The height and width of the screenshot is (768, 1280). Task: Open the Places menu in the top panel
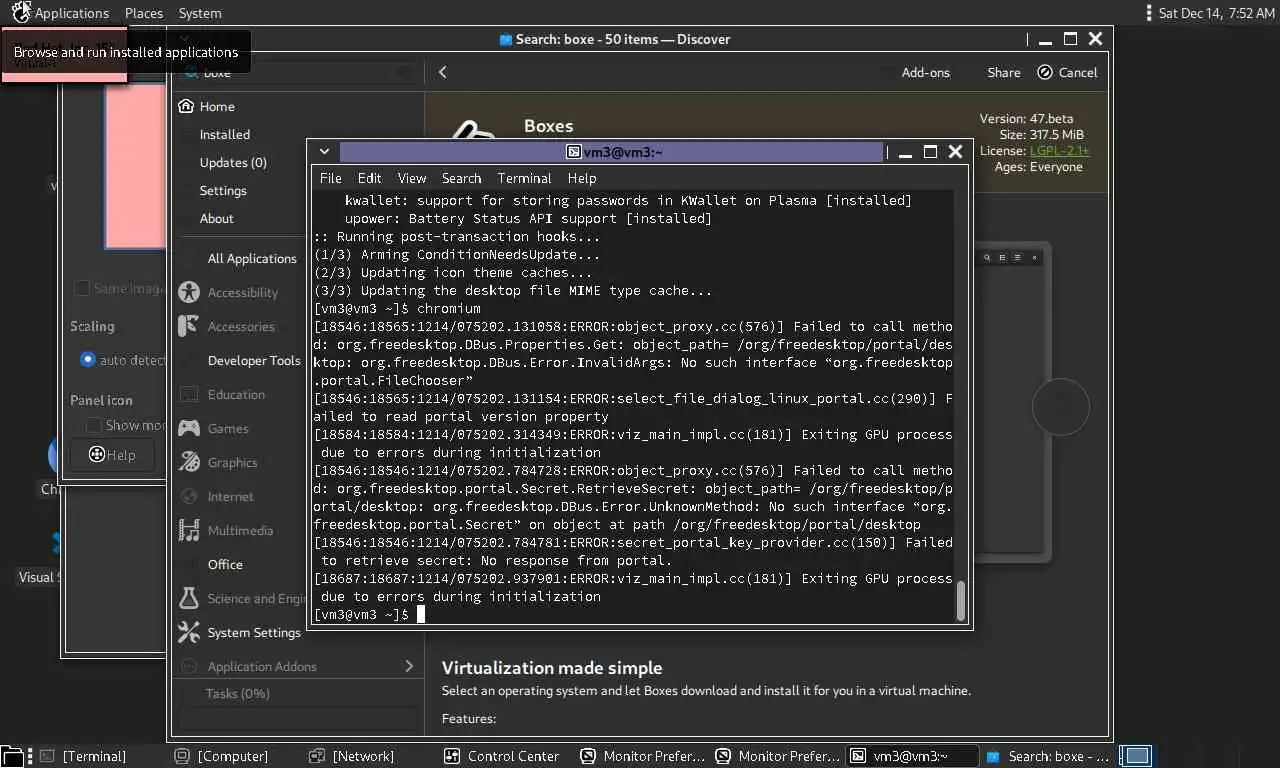tap(144, 13)
